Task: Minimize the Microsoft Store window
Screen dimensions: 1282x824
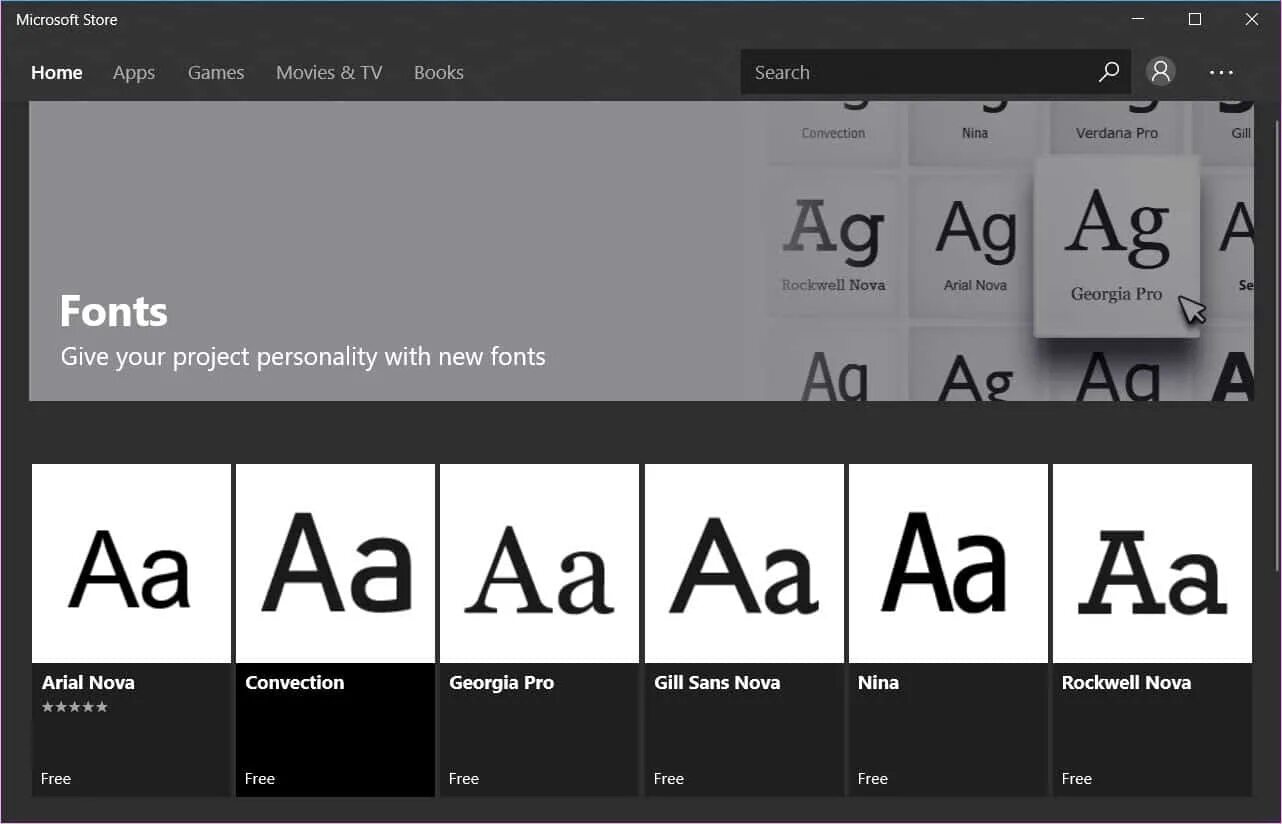Action: click(1137, 19)
